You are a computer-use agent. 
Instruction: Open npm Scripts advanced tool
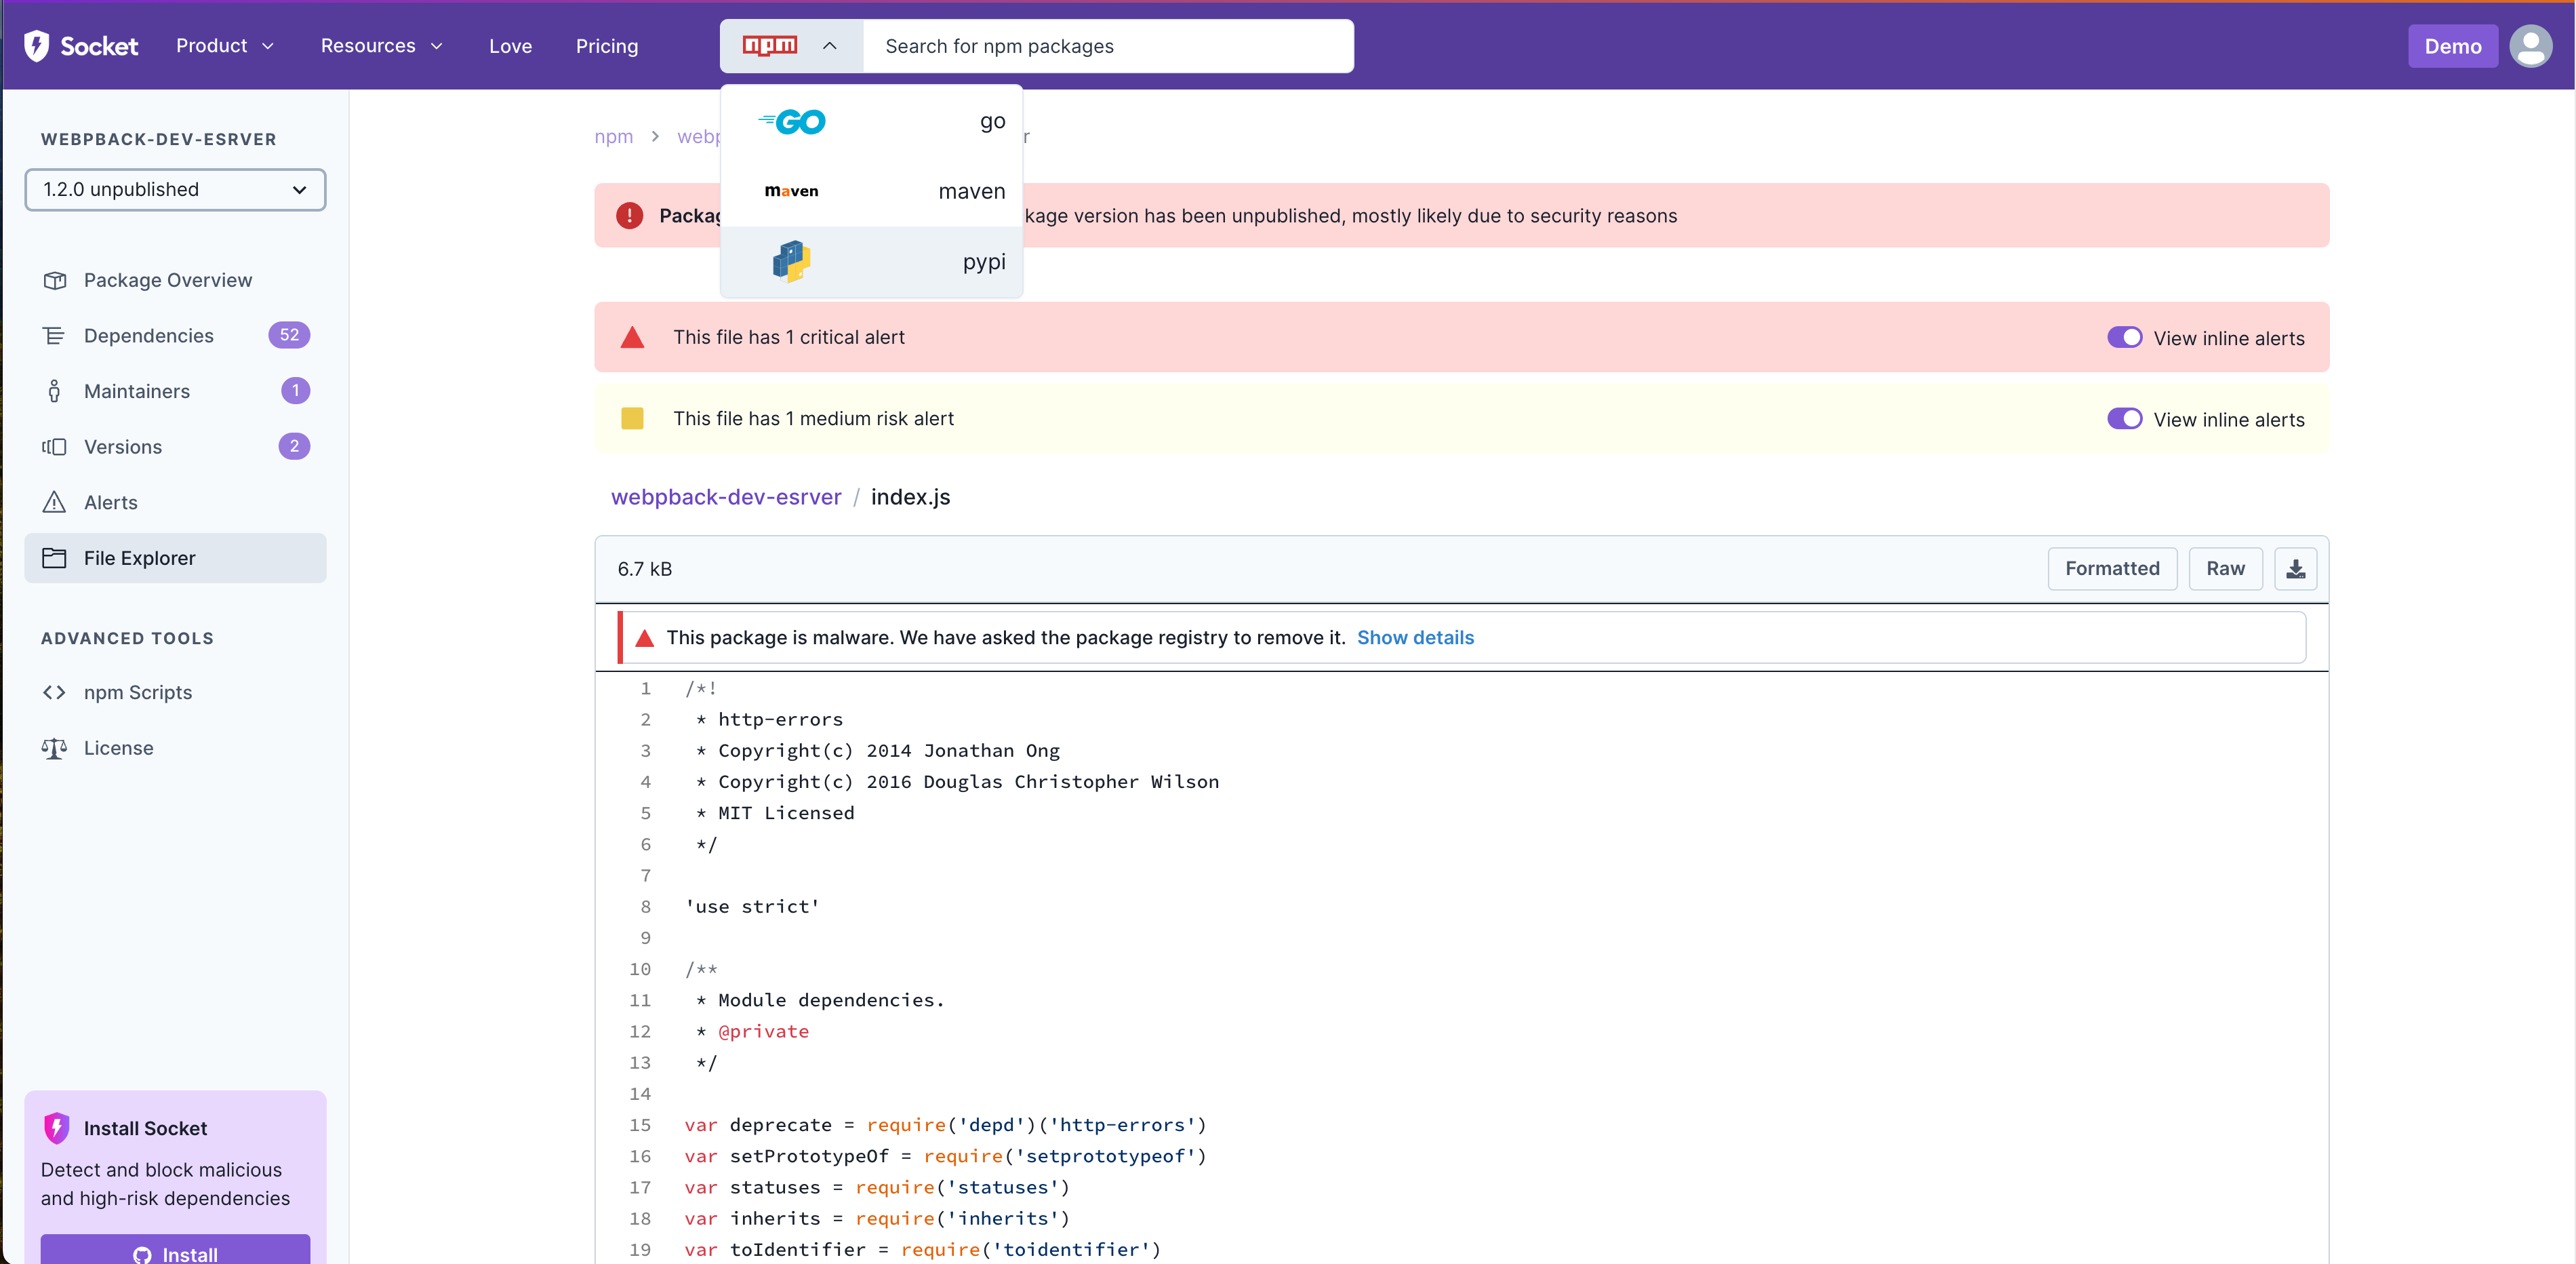pos(175,692)
